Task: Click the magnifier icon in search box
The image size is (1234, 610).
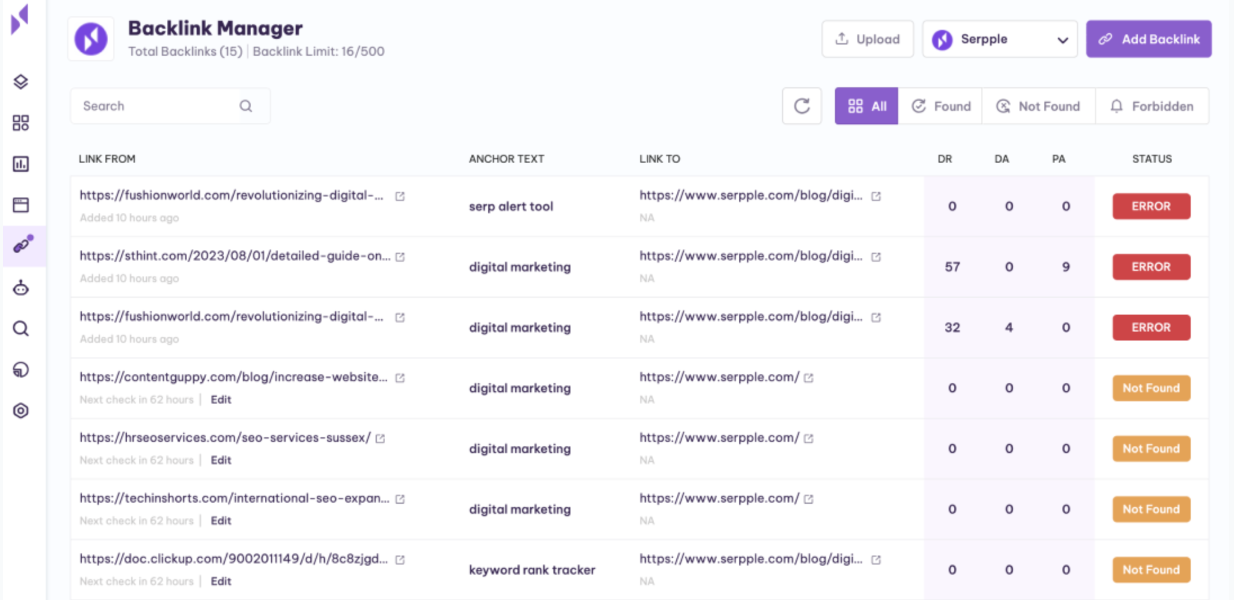Action: point(246,106)
